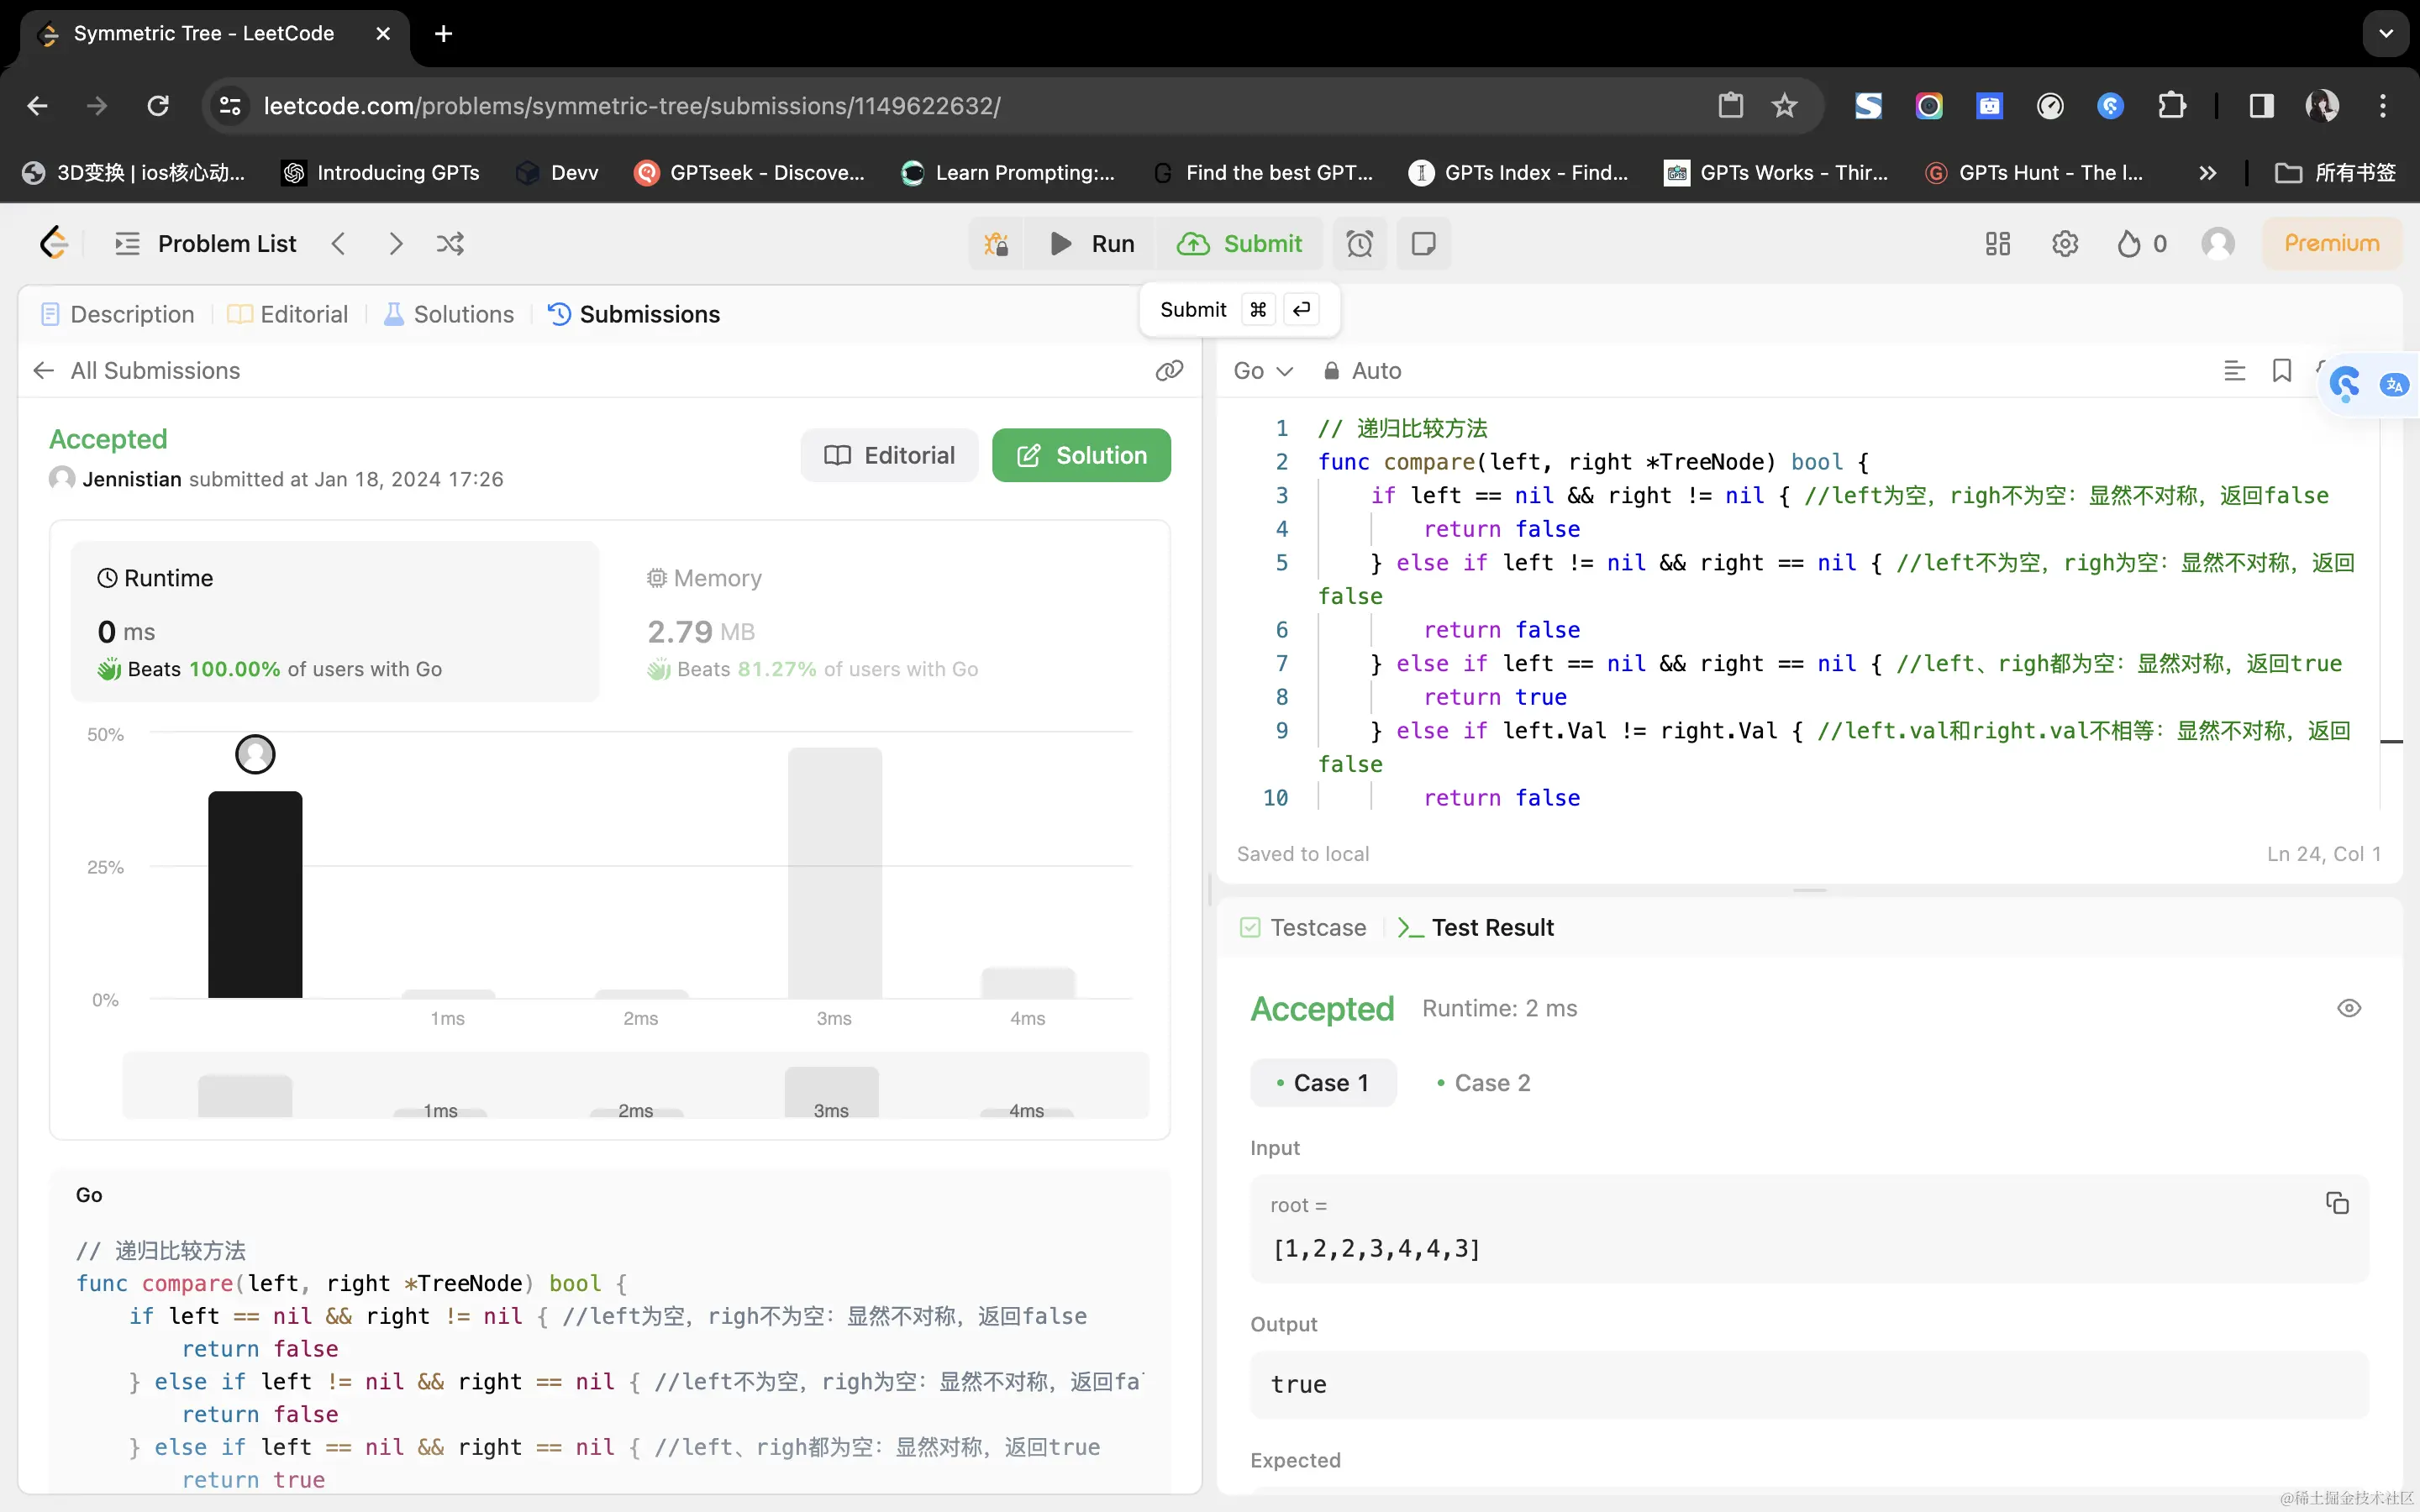Open the layout grid icon
This screenshot has width=2420, height=1512.
point(1997,244)
